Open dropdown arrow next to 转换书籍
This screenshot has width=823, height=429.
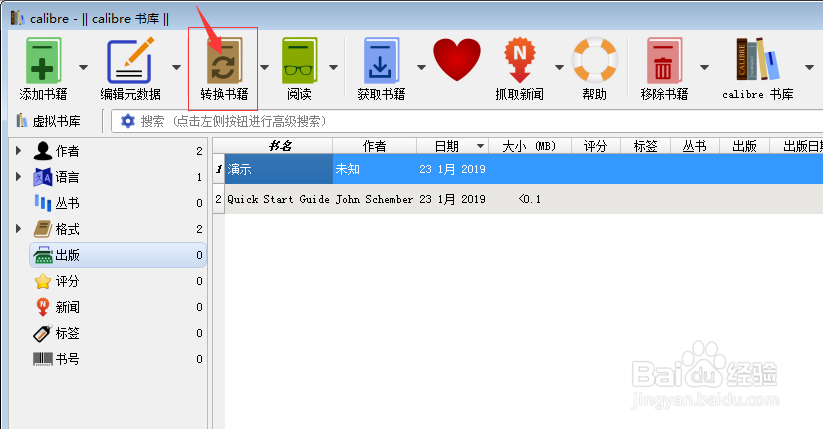(x=265, y=67)
